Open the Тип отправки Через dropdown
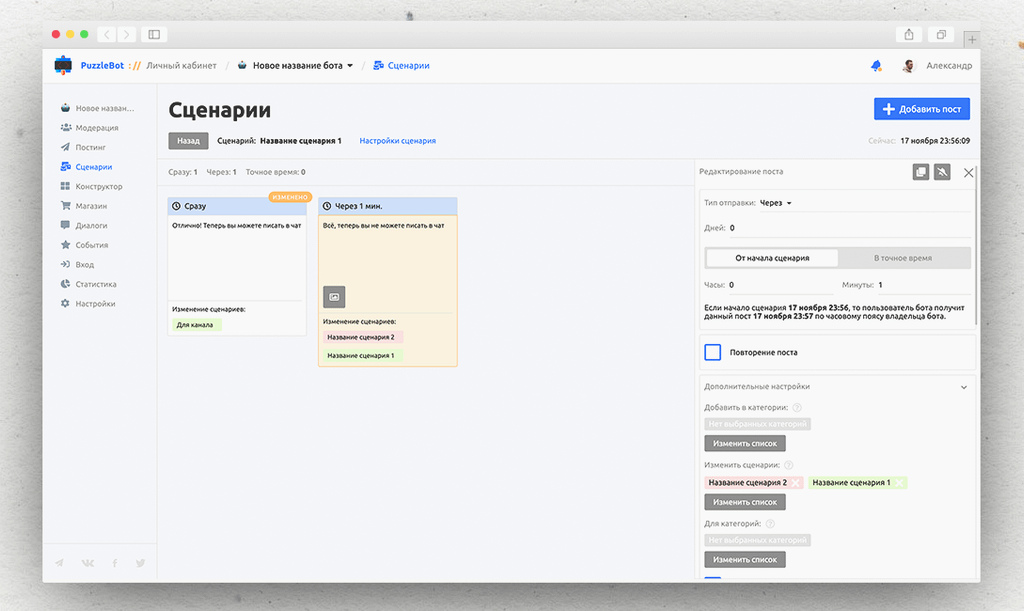The height and width of the screenshot is (611, 1024). (x=775, y=203)
